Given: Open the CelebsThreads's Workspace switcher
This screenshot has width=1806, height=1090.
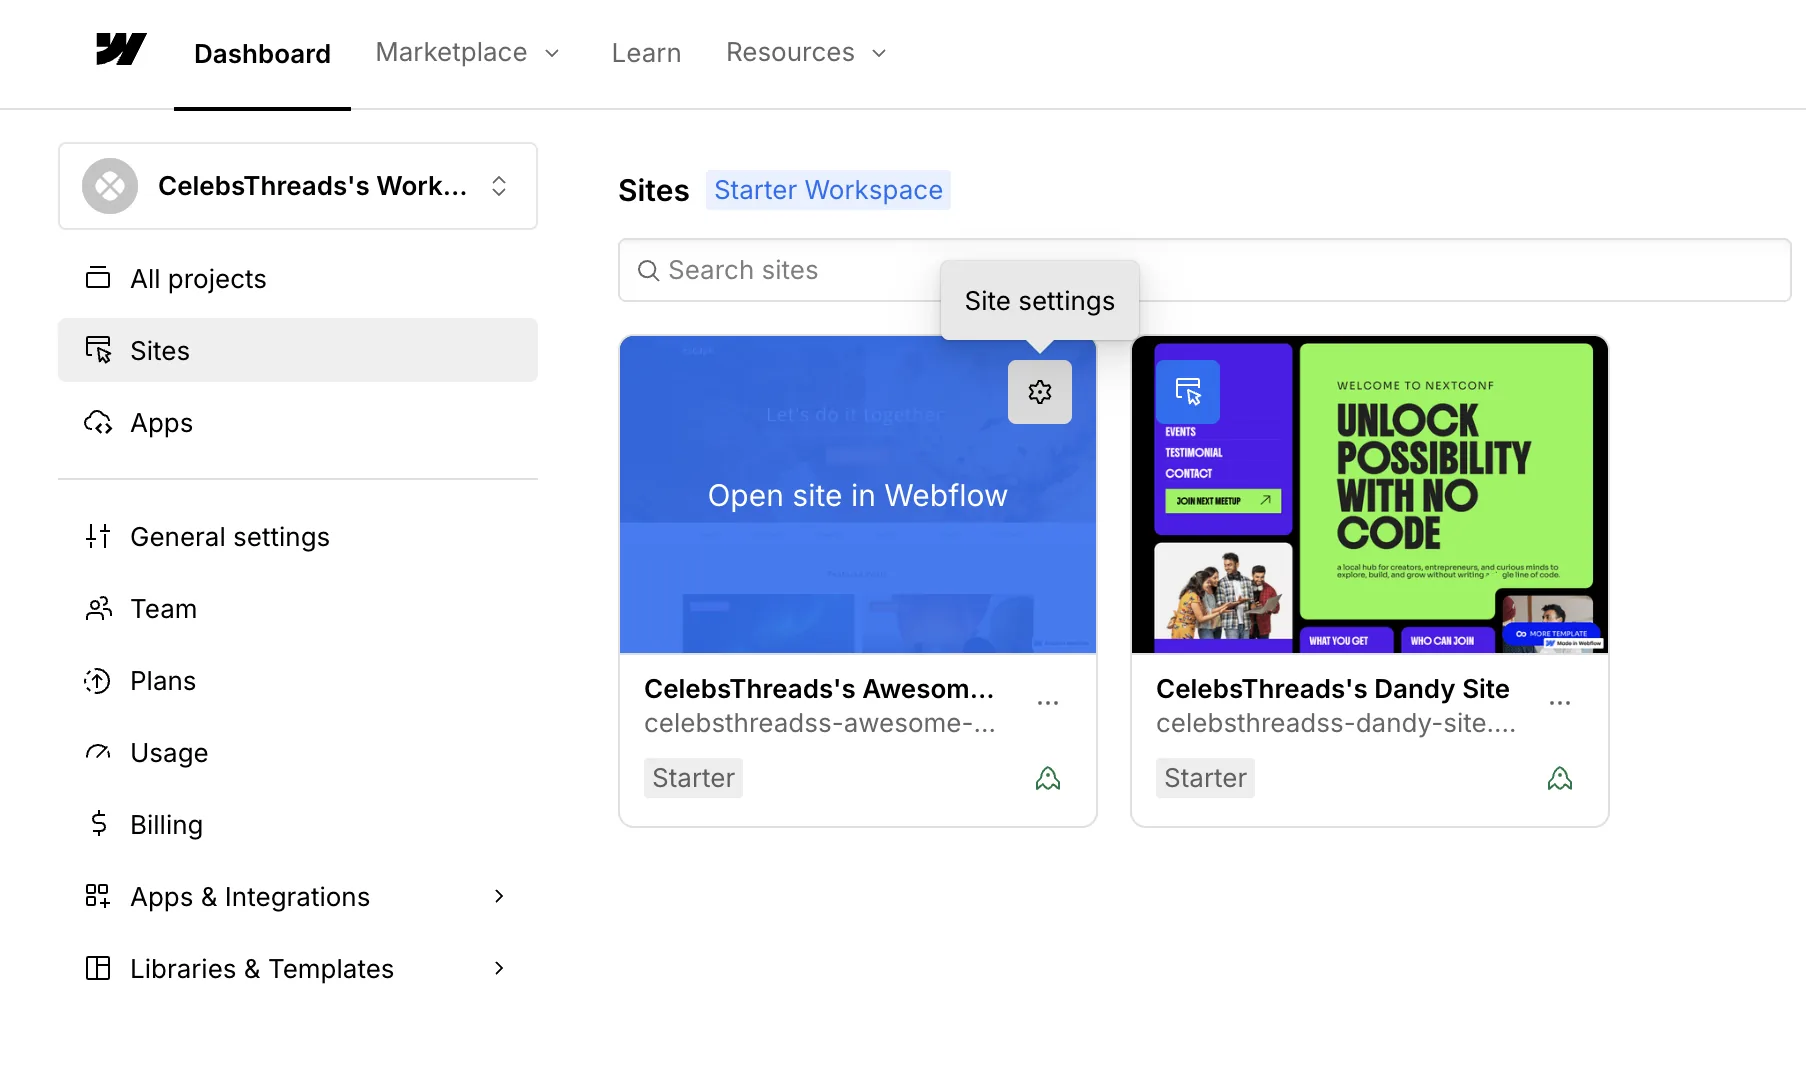Looking at the screenshot, I should tap(298, 186).
